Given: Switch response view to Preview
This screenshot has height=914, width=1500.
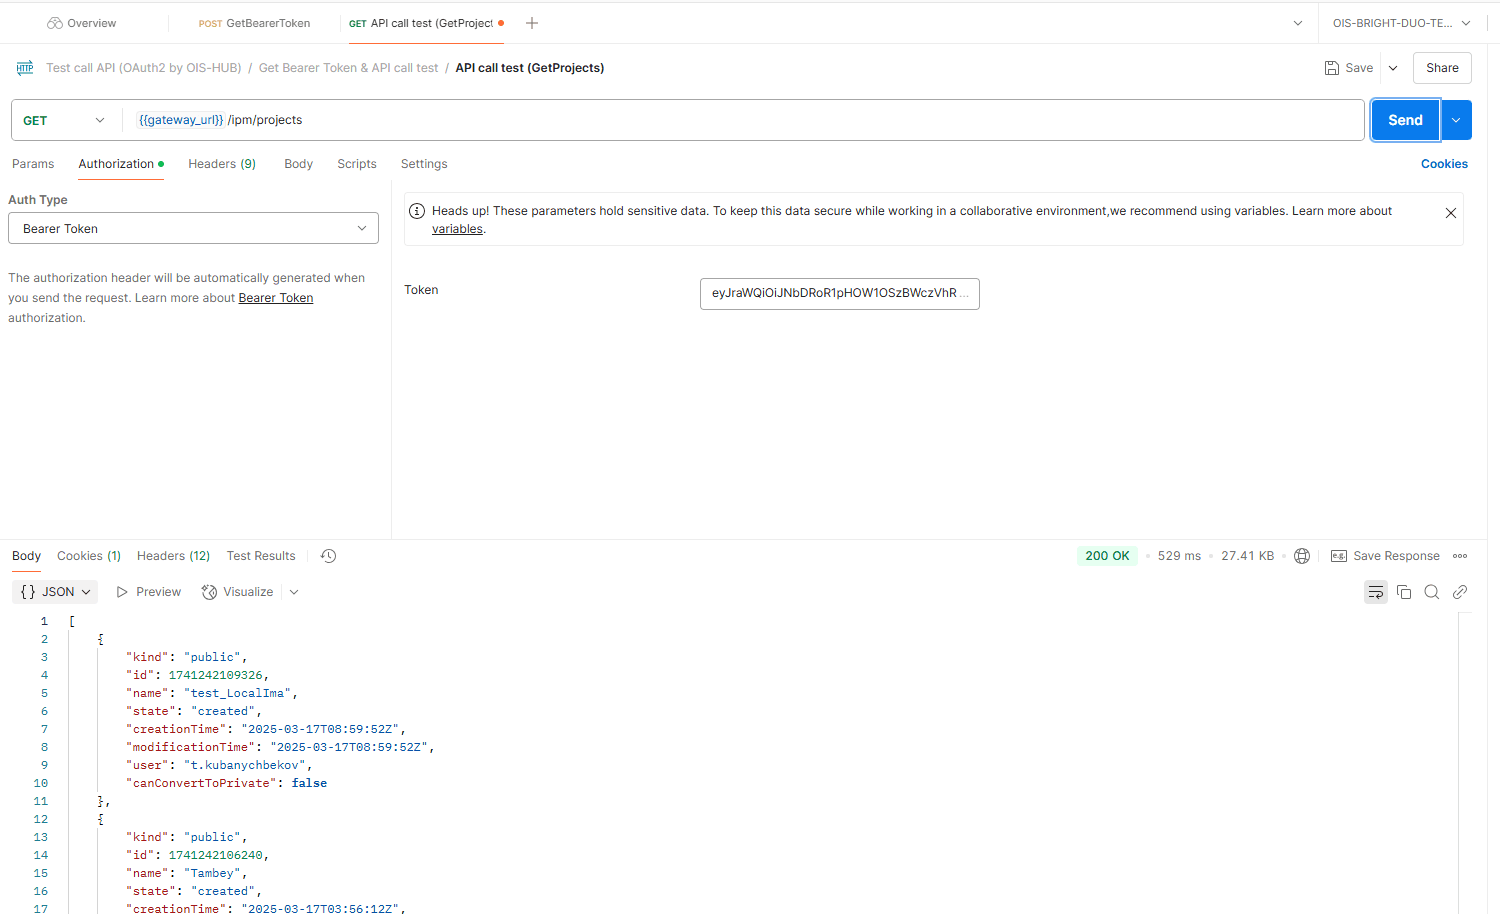Looking at the screenshot, I should tap(148, 592).
